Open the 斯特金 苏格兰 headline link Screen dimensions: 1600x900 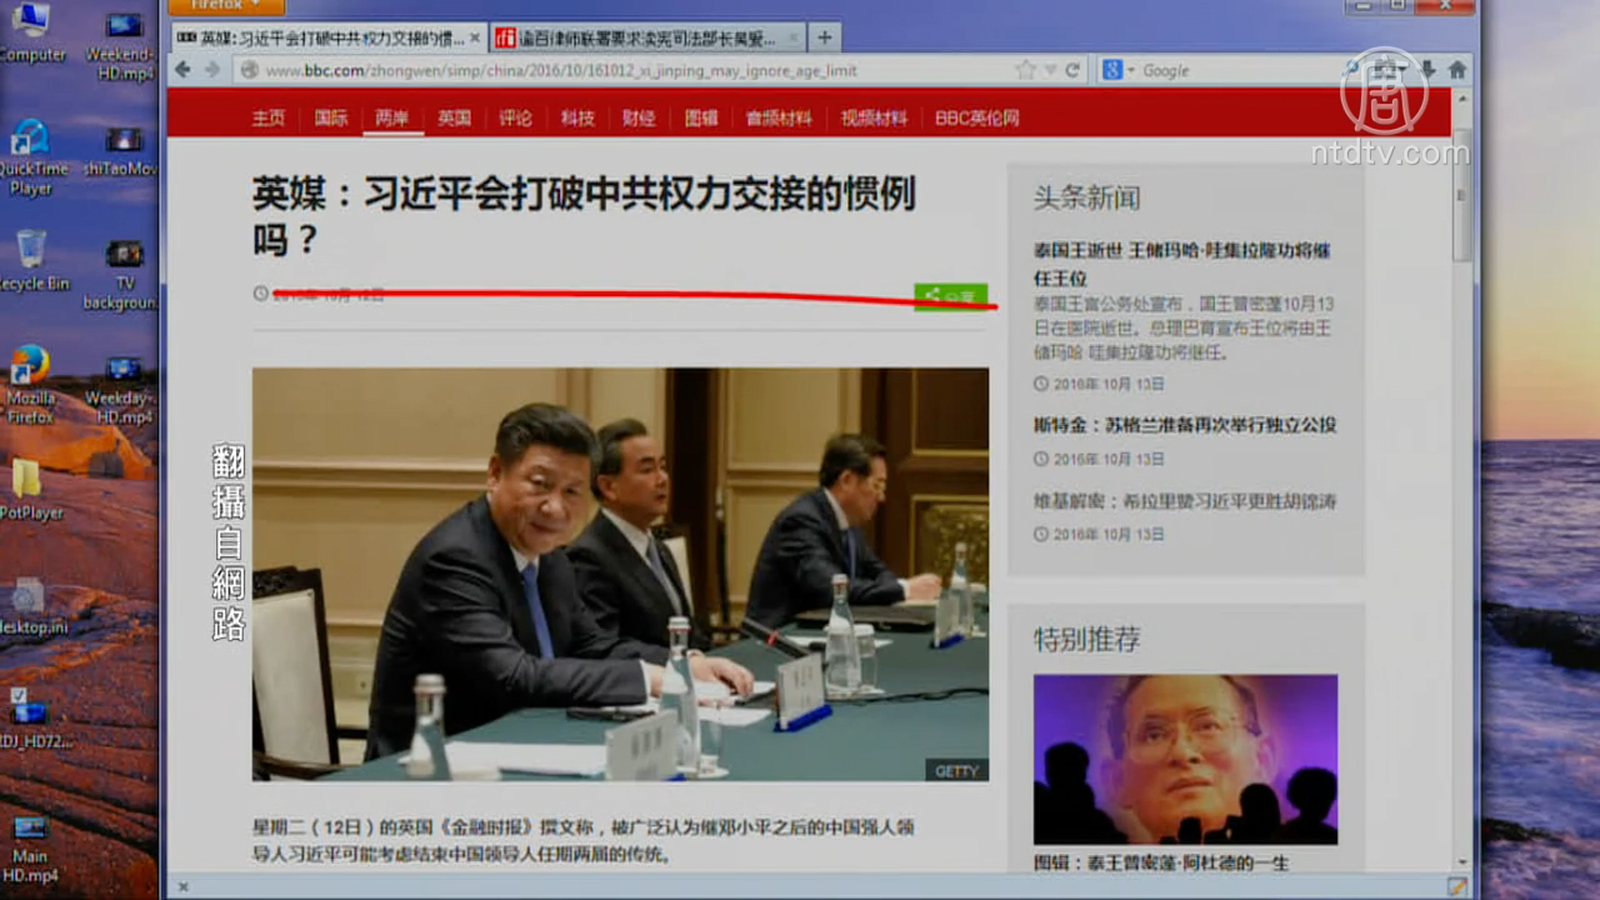(1184, 425)
